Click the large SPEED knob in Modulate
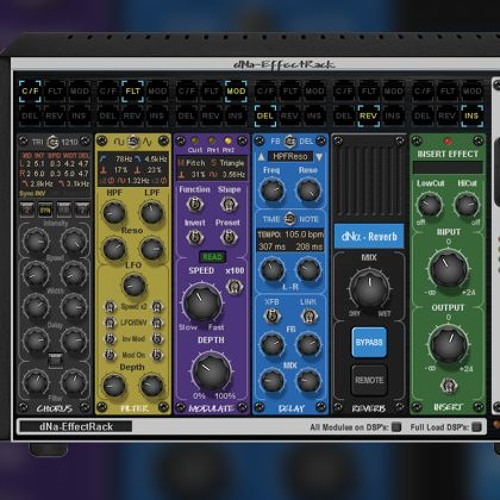The image size is (500, 500). click(202, 303)
